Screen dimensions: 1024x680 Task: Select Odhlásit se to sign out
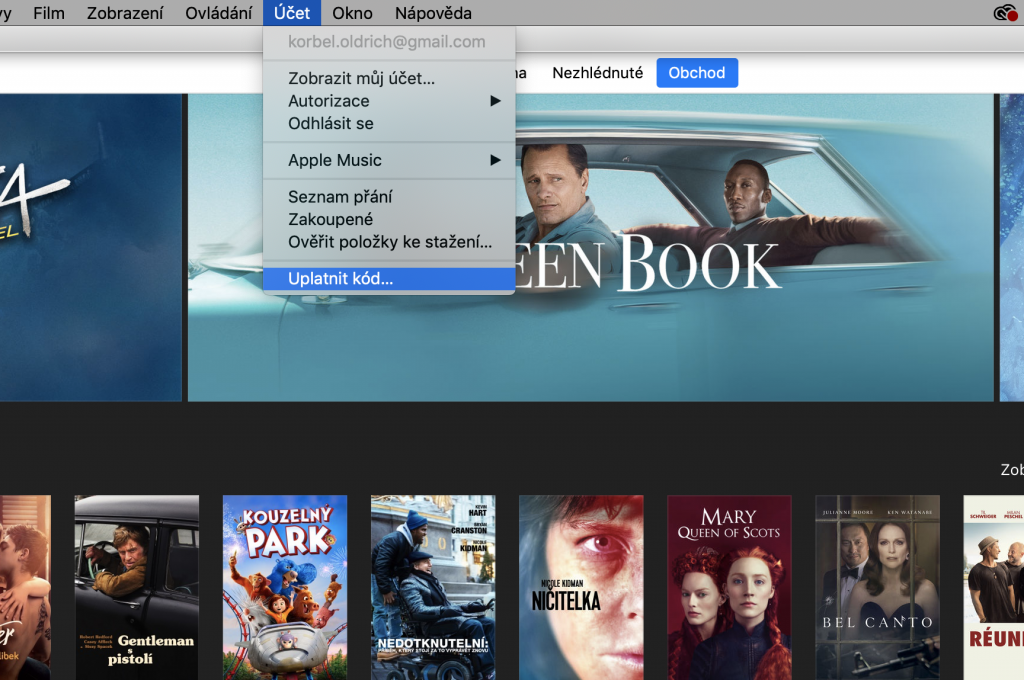point(389,123)
